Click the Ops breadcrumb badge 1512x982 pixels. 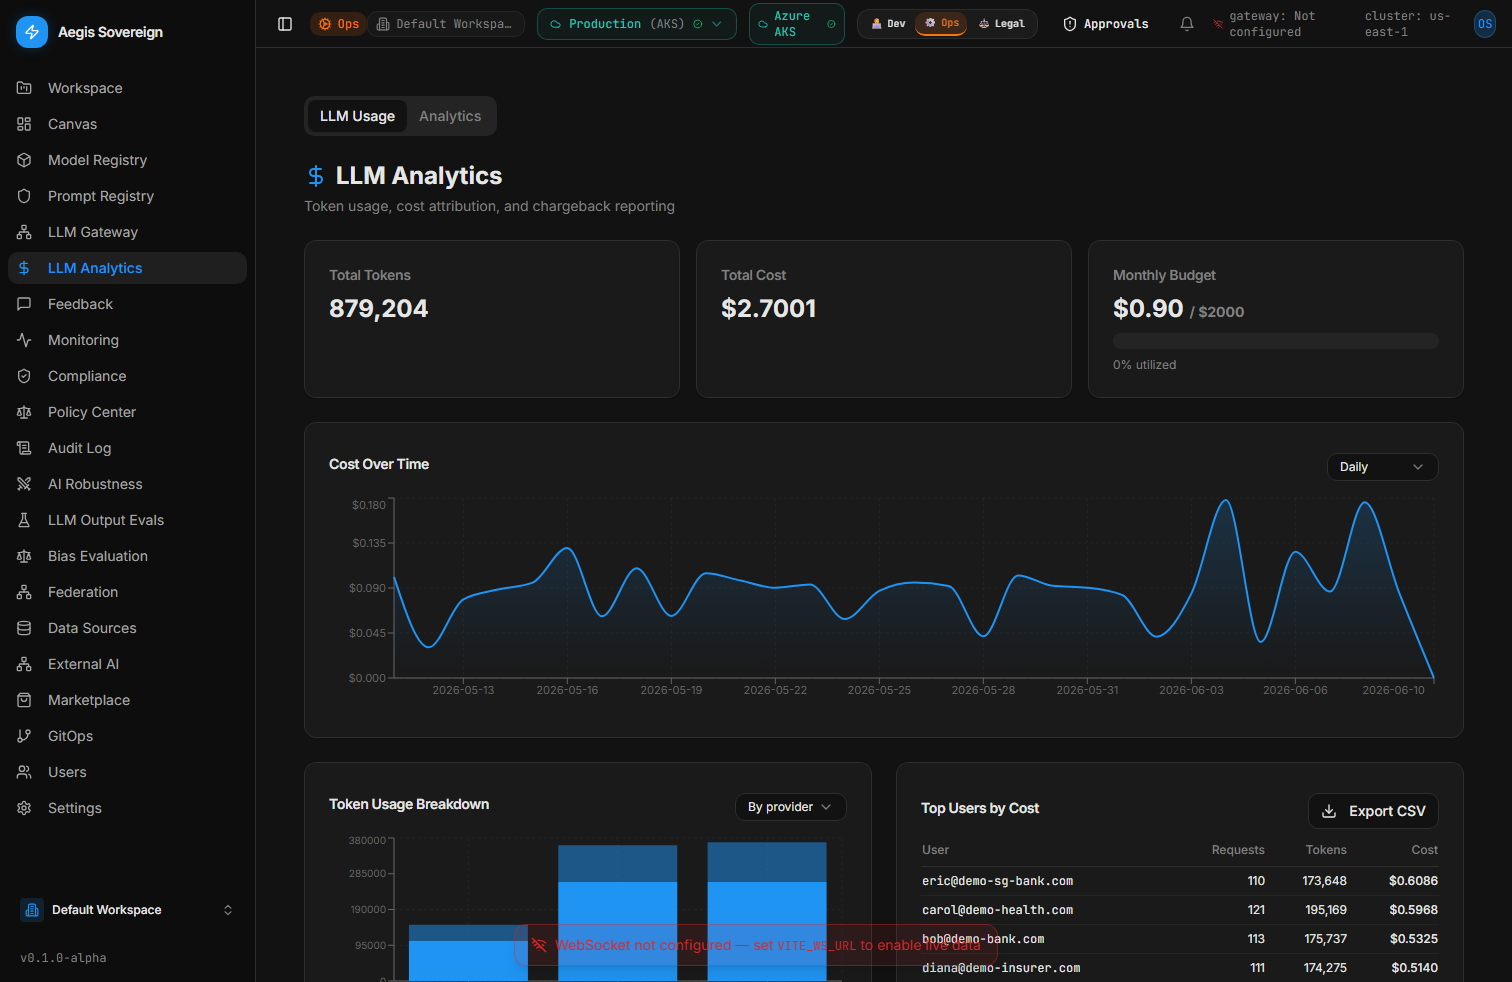point(339,24)
